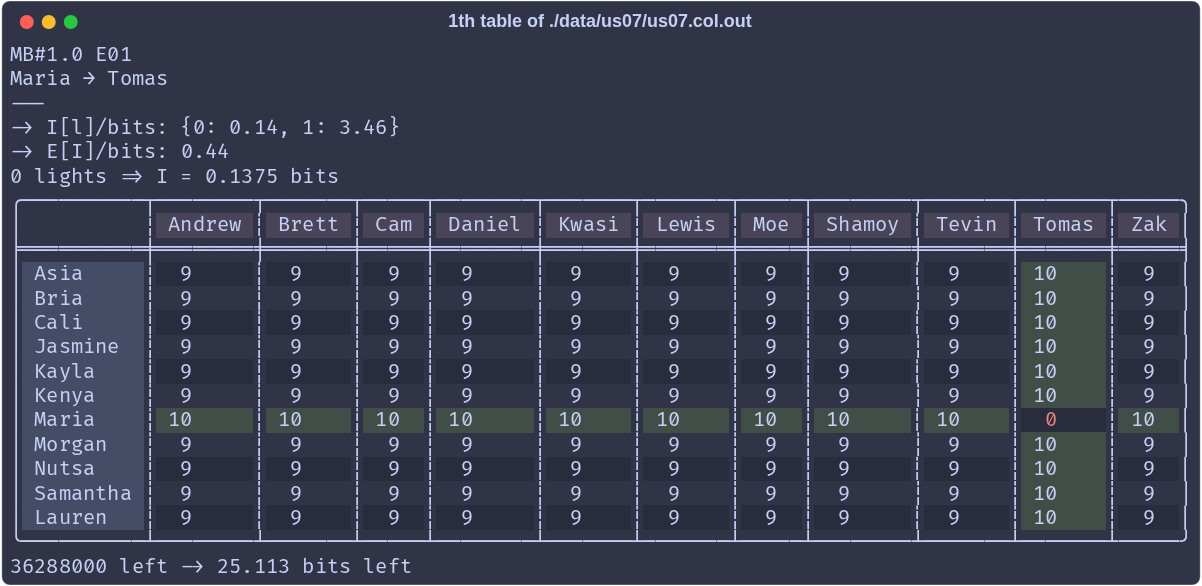
Task: Click the Shamoy column header
Action: click(x=862, y=224)
